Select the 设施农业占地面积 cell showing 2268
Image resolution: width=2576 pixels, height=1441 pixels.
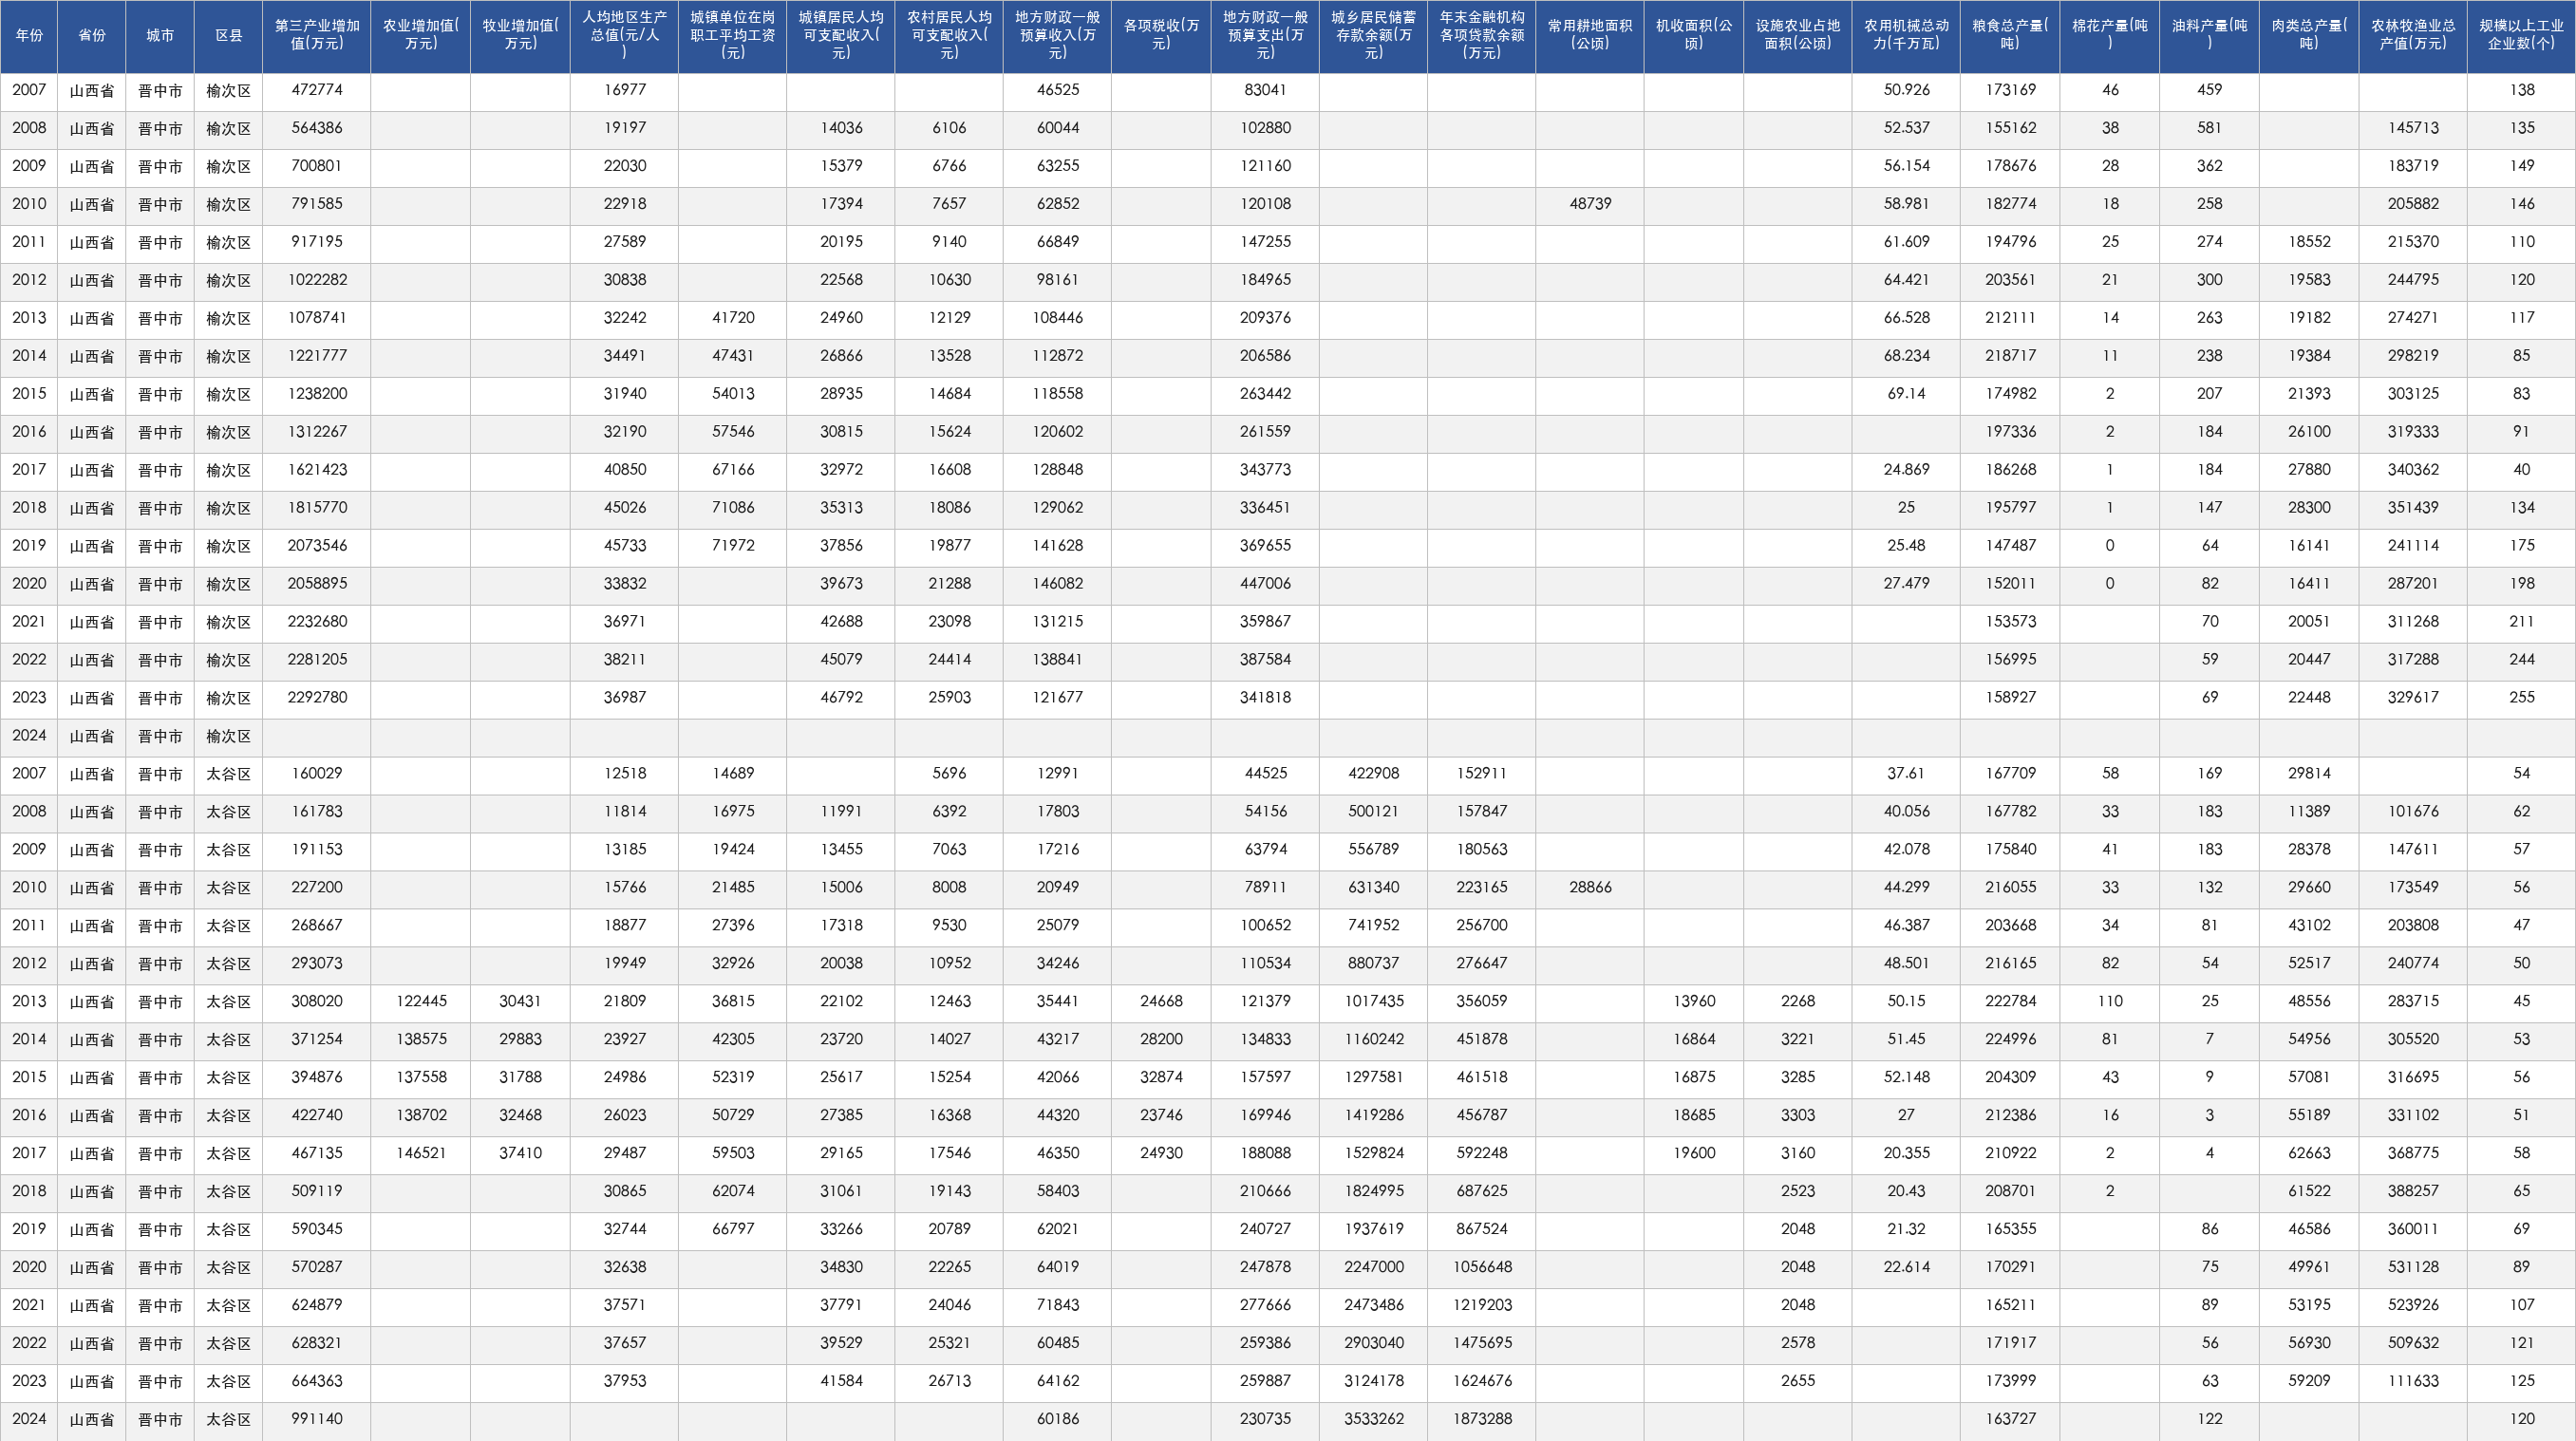click(x=1798, y=1001)
